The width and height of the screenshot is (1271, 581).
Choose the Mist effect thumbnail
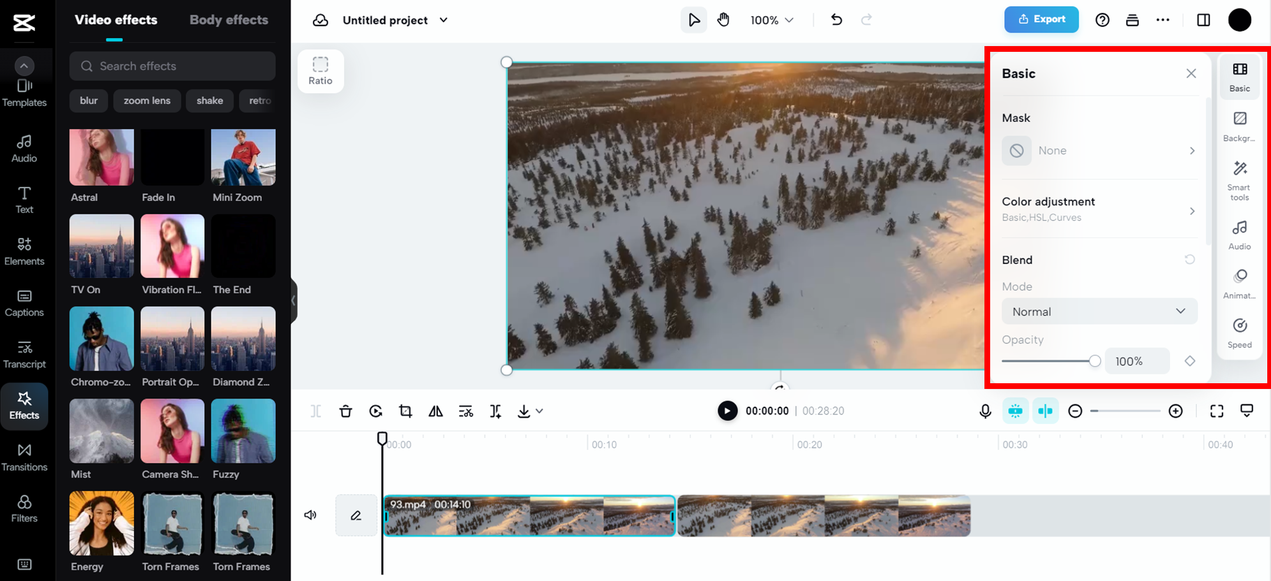[x=101, y=431]
